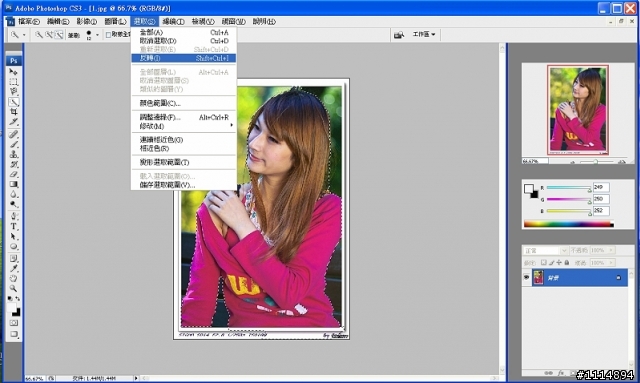The height and width of the screenshot is (383, 640).
Task: Select the History Brush tool
Action: [13, 164]
